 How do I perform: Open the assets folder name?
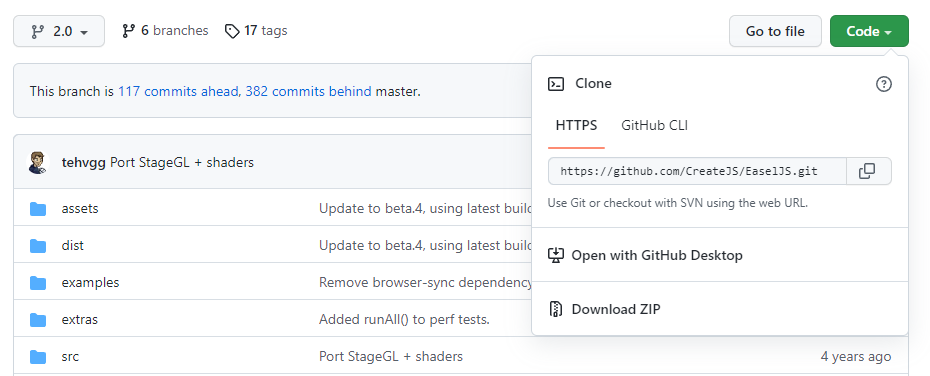(x=80, y=209)
